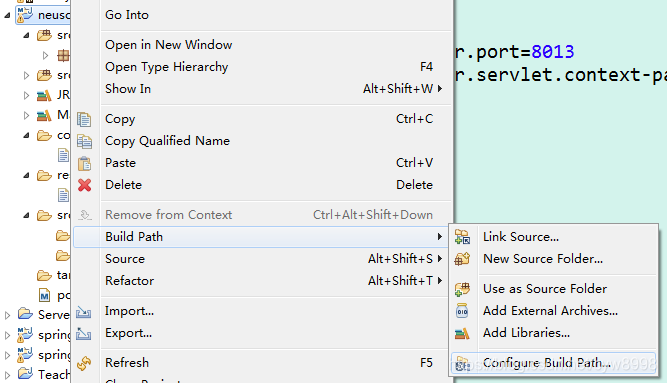Click the Add External Archives jar icon
The width and height of the screenshot is (667, 383).
462,311
